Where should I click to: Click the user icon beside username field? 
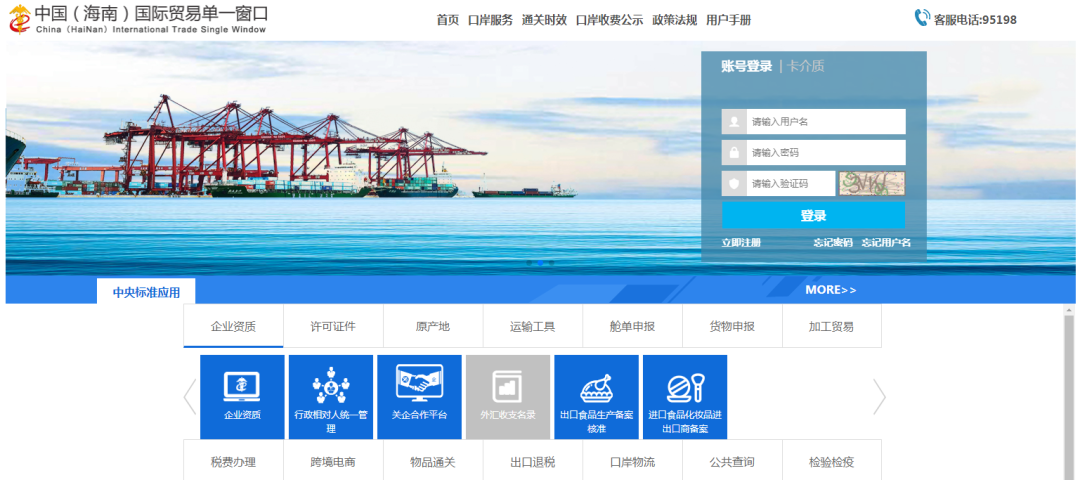734,122
